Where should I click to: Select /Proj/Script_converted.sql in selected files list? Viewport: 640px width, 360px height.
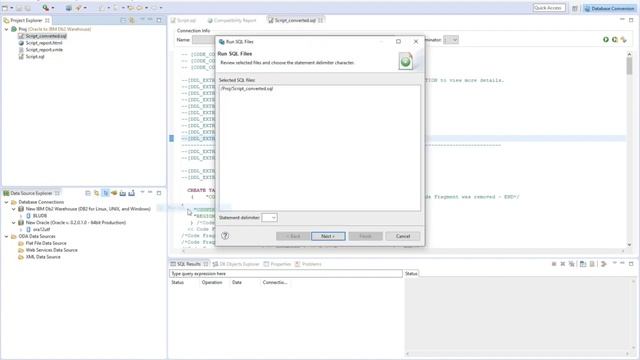click(247, 89)
